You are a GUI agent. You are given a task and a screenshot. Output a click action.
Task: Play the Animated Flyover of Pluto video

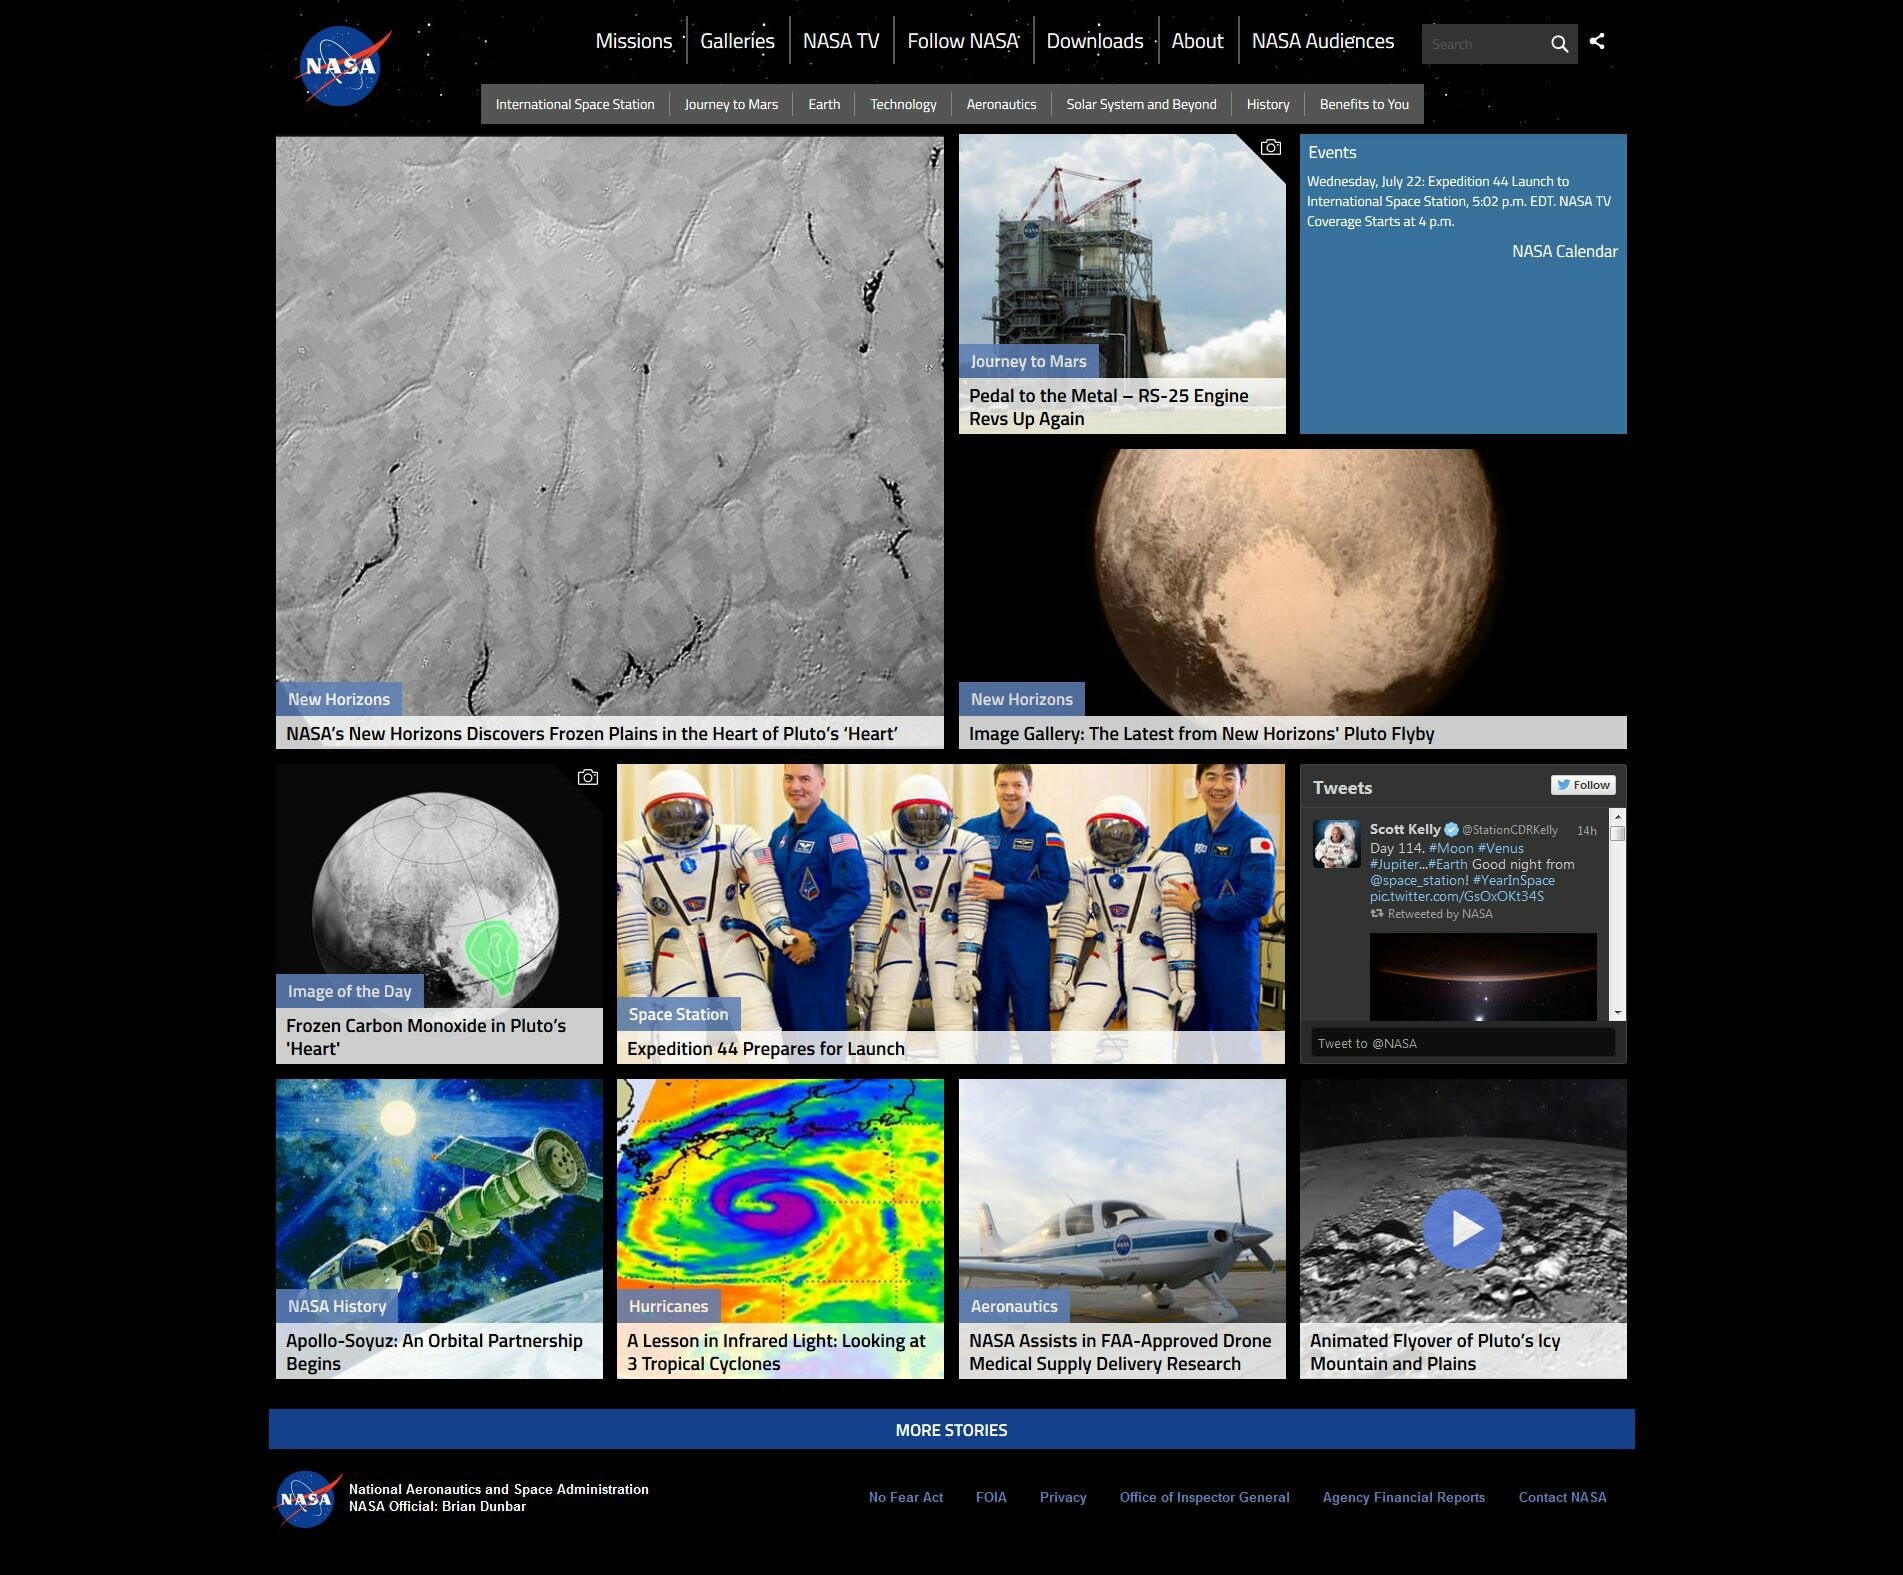point(1463,1228)
